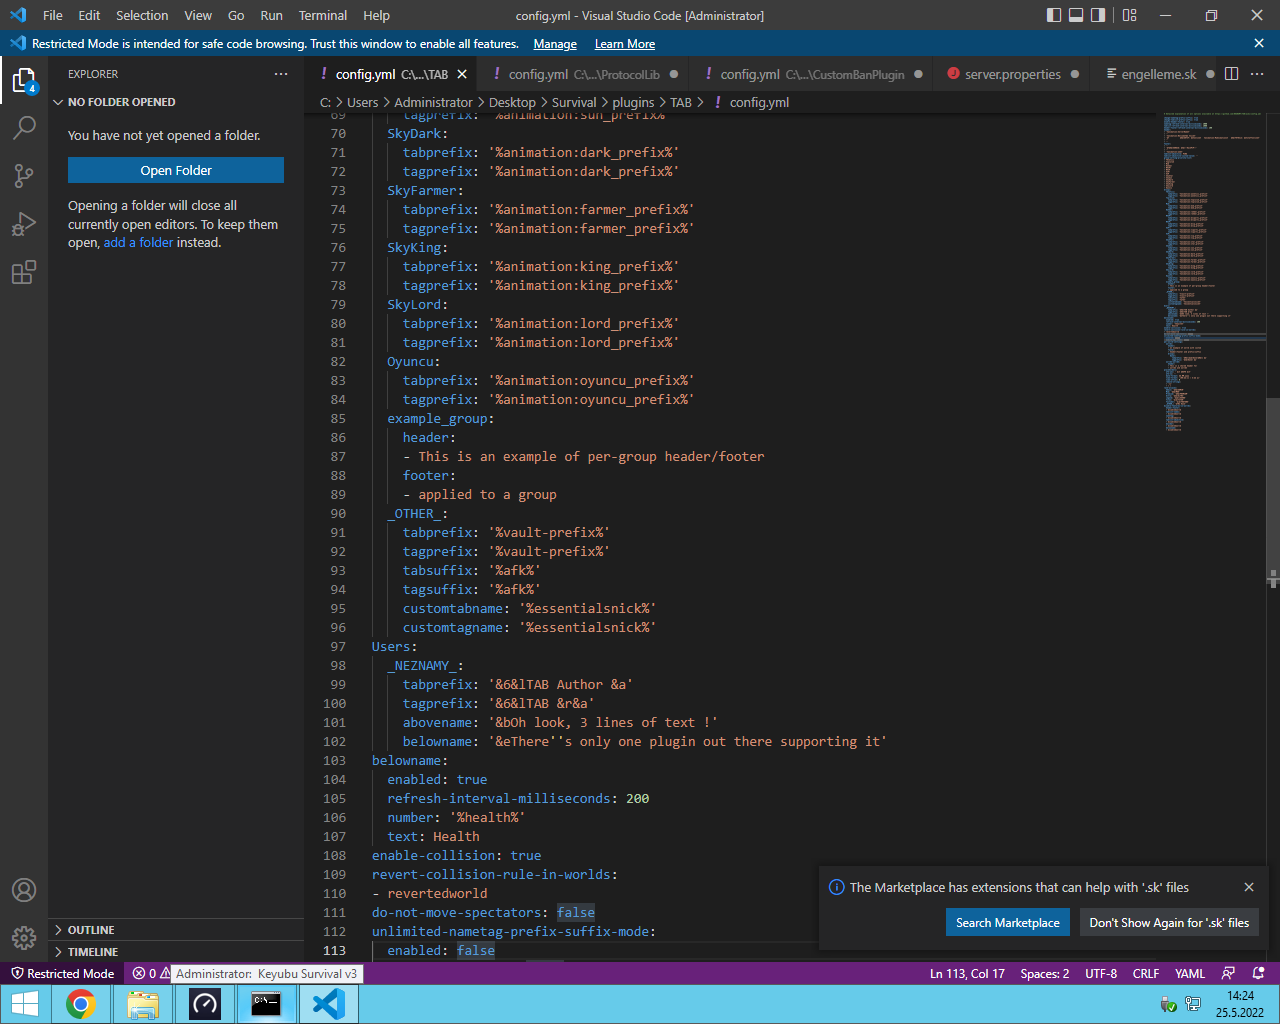Open the Terminal menu

(x=323, y=15)
